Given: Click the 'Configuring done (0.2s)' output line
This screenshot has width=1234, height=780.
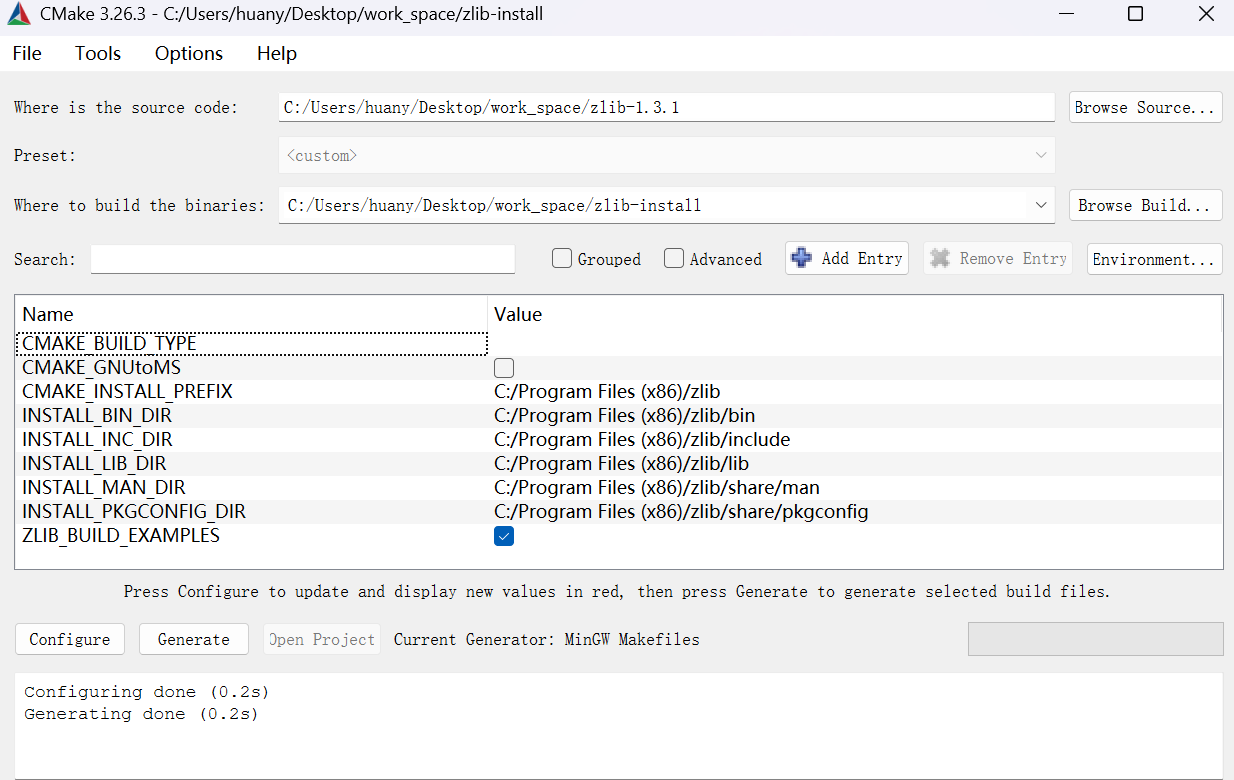Looking at the screenshot, I should pos(147,691).
